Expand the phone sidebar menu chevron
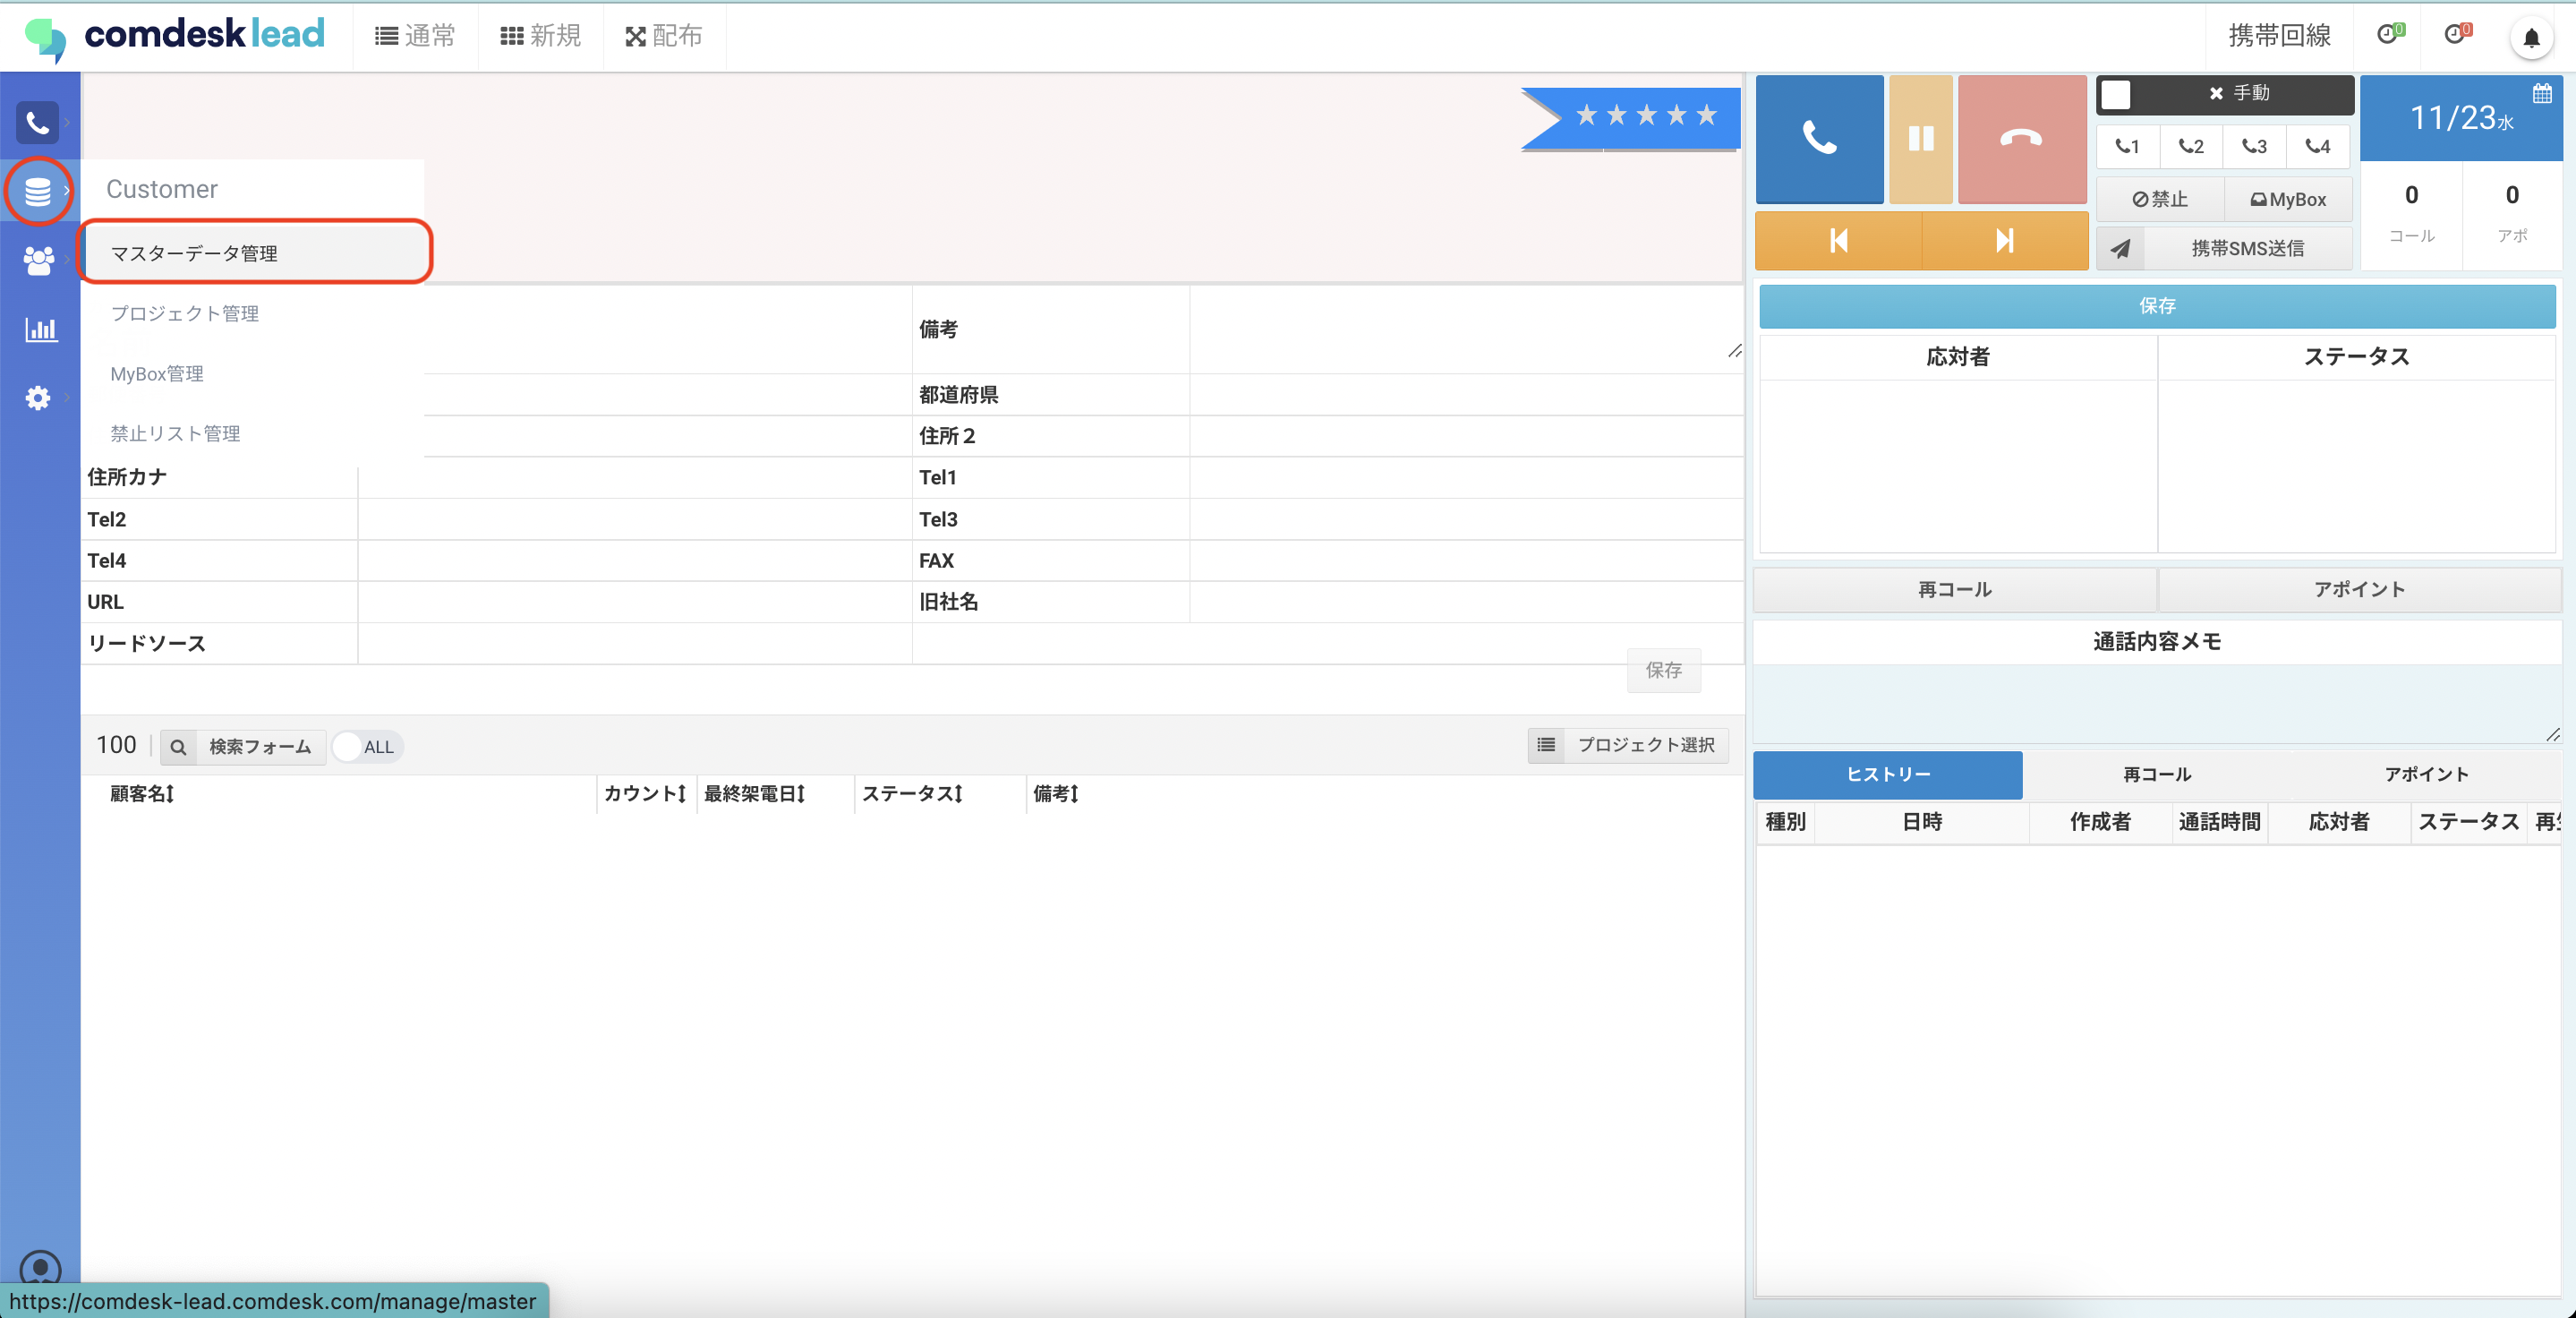2576x1318 pixels. click(67, 122)
